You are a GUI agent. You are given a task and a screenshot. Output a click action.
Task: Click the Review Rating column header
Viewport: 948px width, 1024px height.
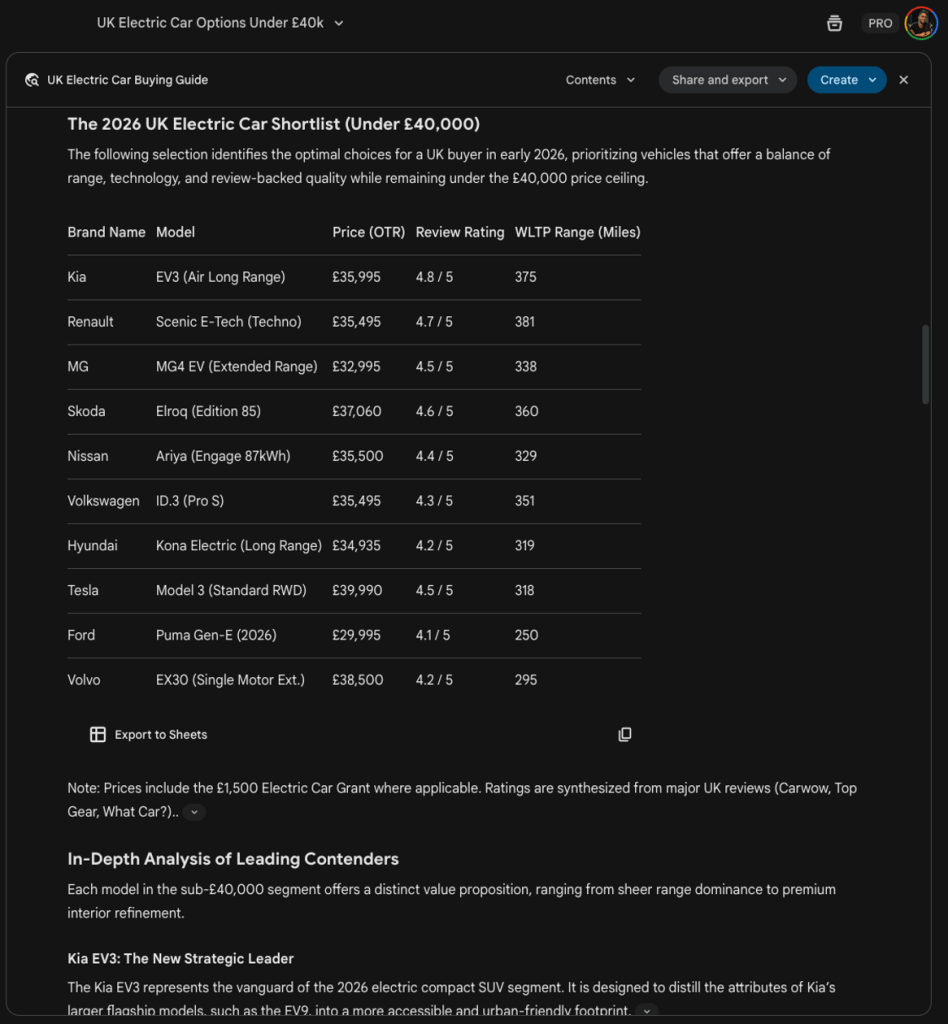(x=459, y=232)
